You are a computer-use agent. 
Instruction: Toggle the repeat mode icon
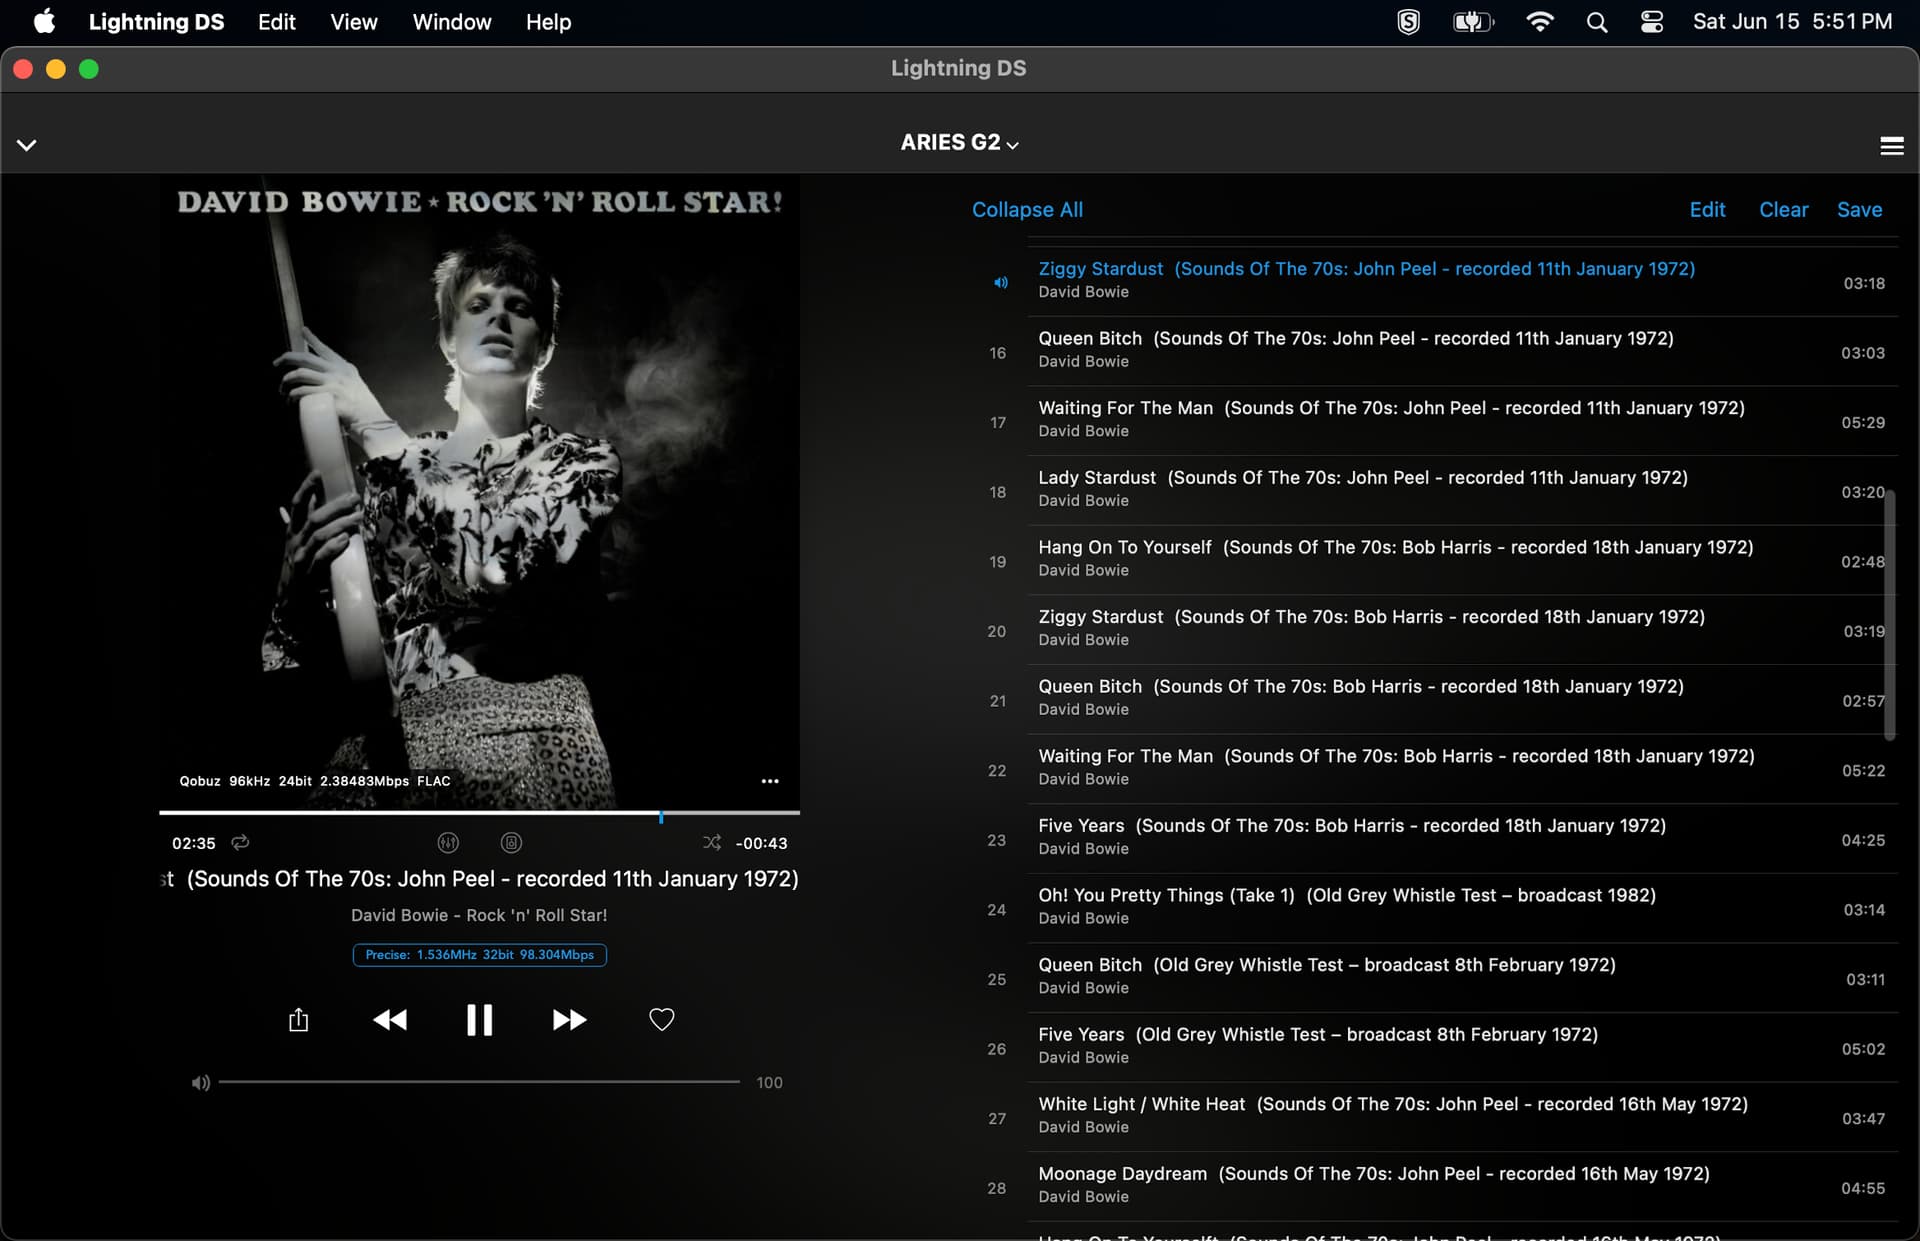[x=240, y=842]
